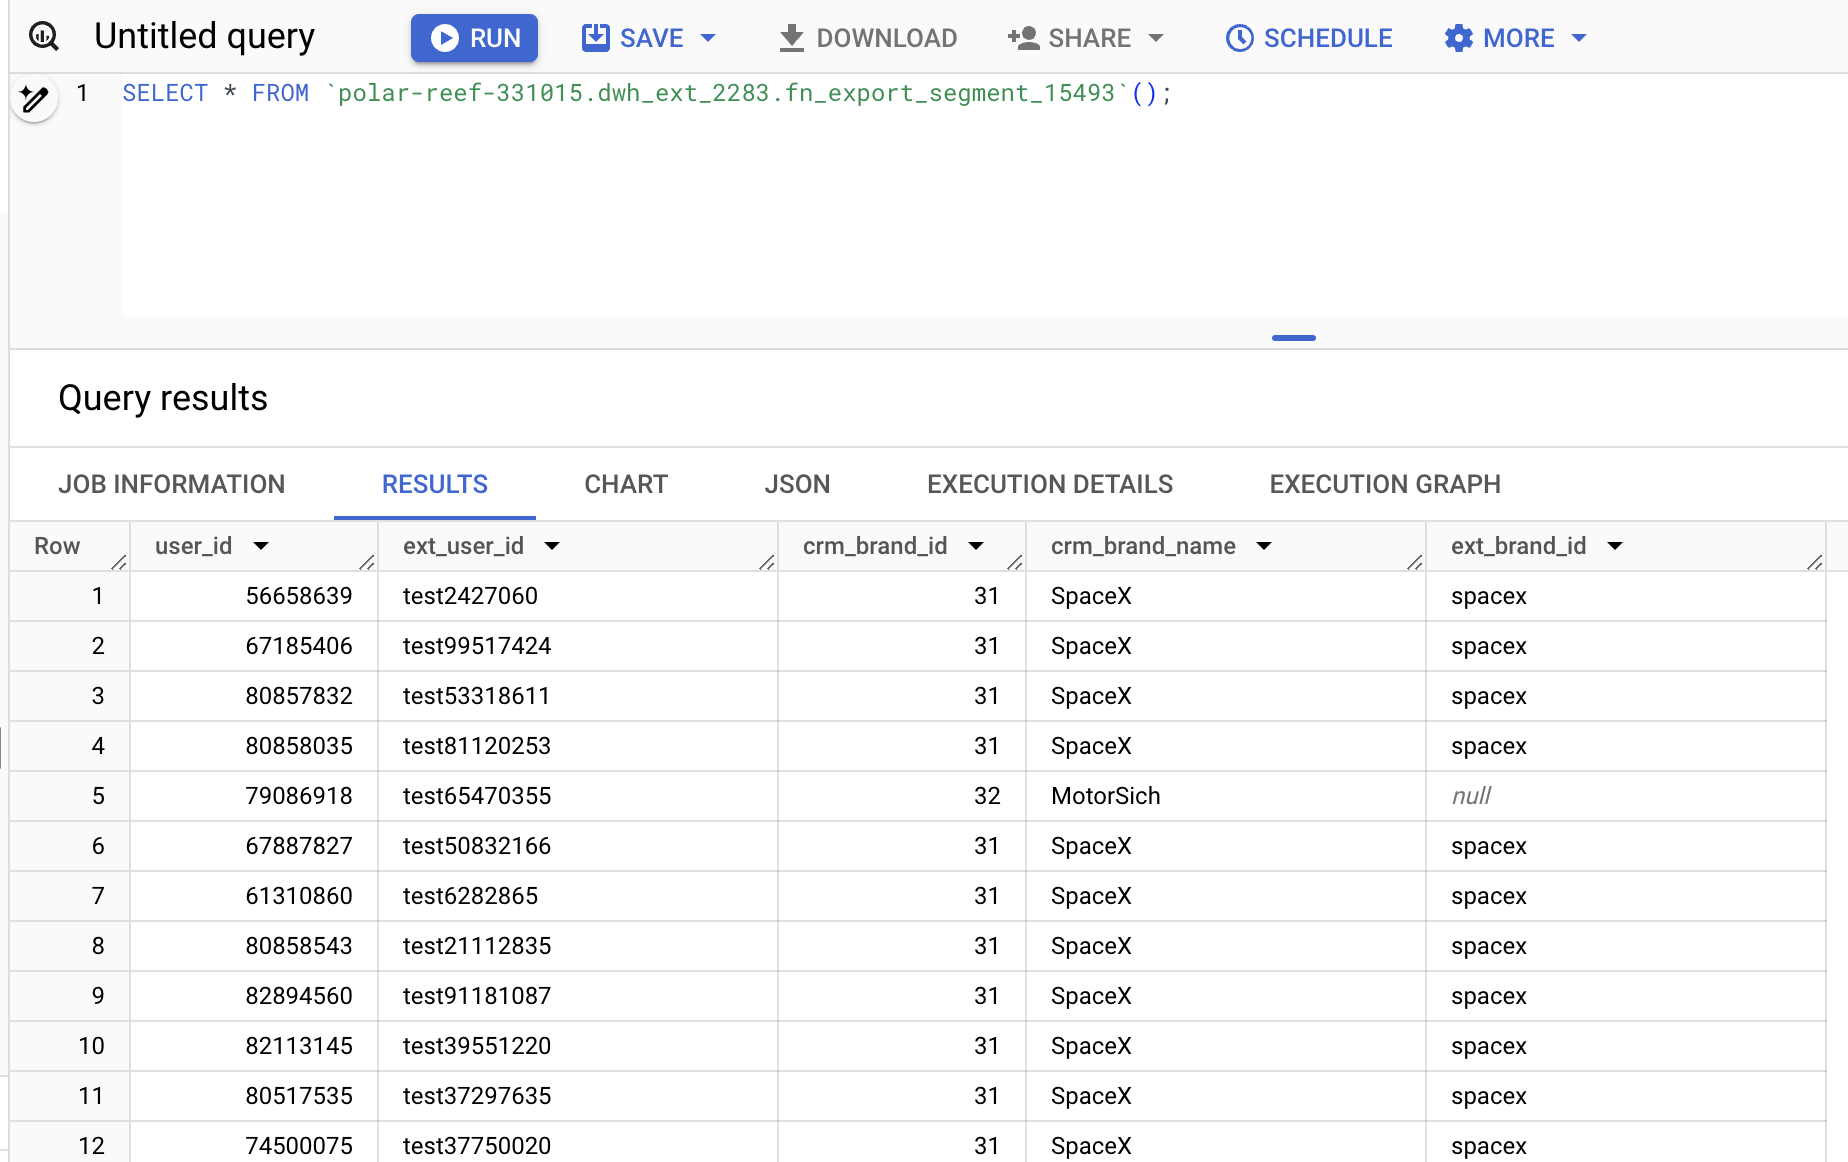Run the query with RUN button
Image resolution: width=1848 pixels, height=1162 pixels.
click(474, 38)
